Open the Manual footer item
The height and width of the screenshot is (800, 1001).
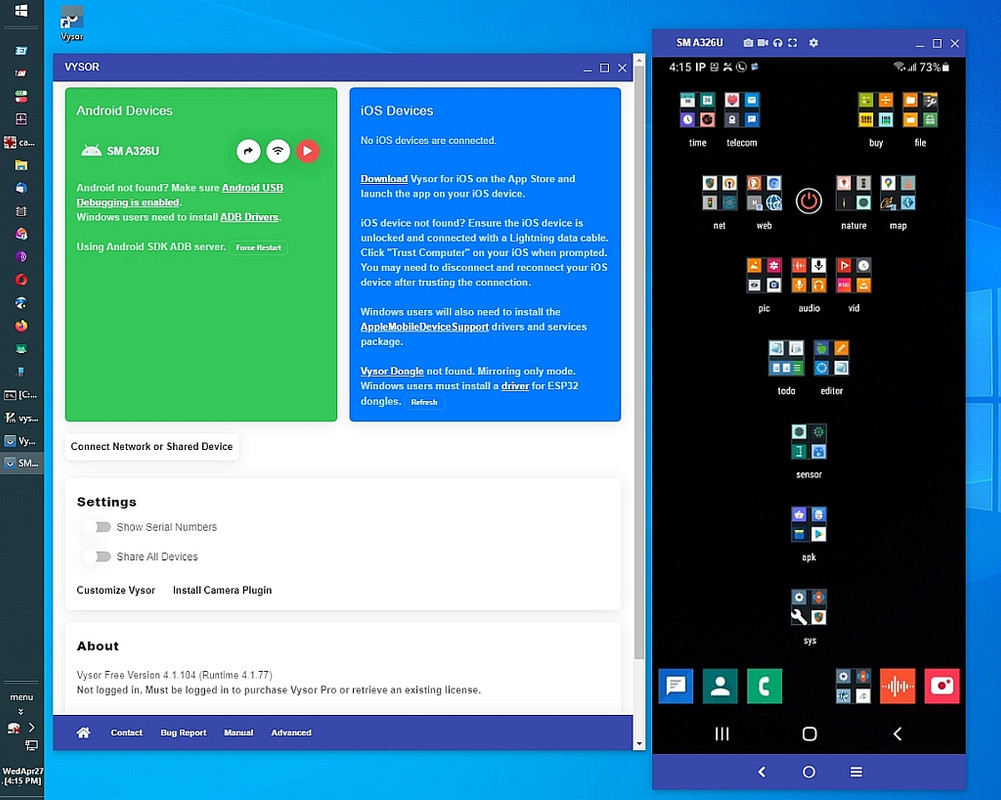point(239,732)
